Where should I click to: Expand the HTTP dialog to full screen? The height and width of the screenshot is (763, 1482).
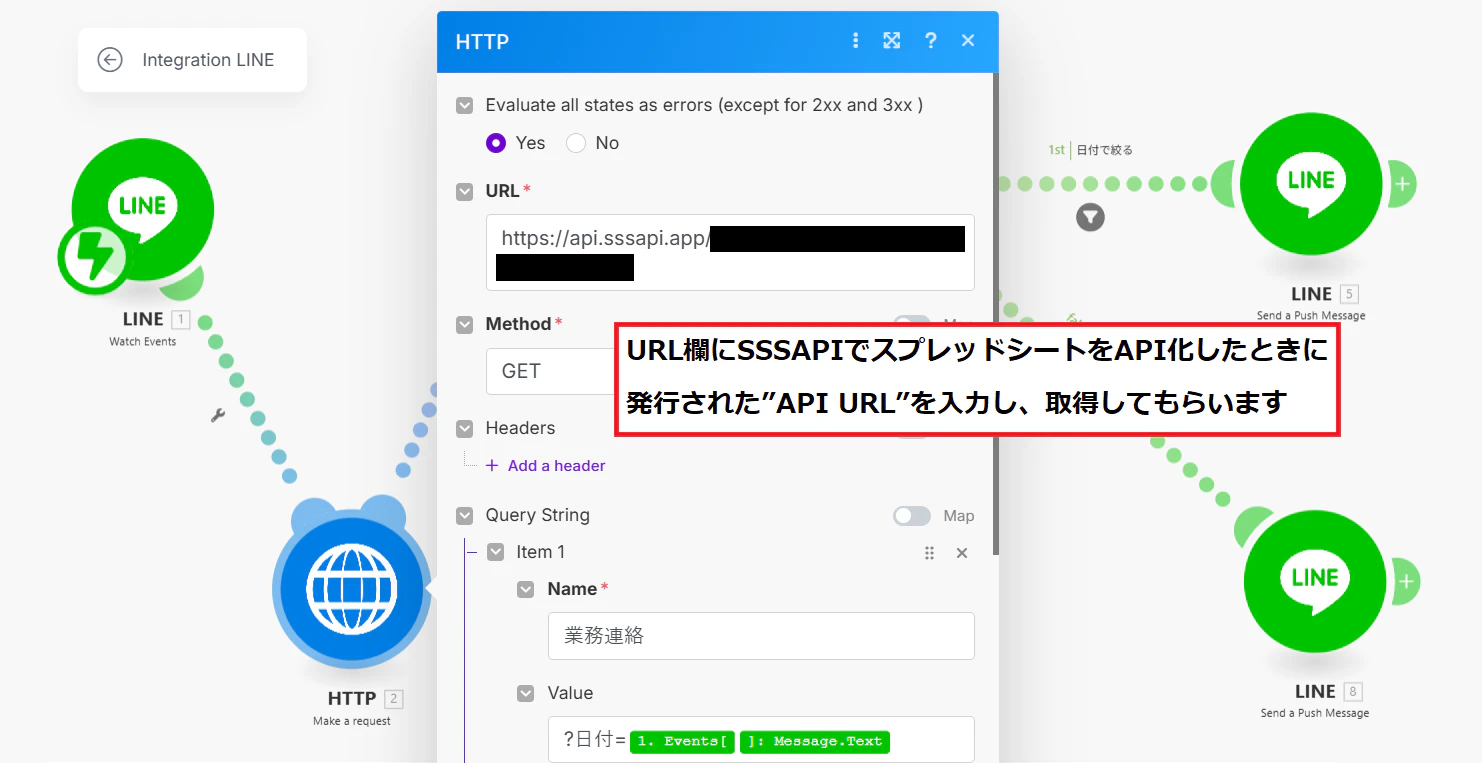tap(892, 40)
